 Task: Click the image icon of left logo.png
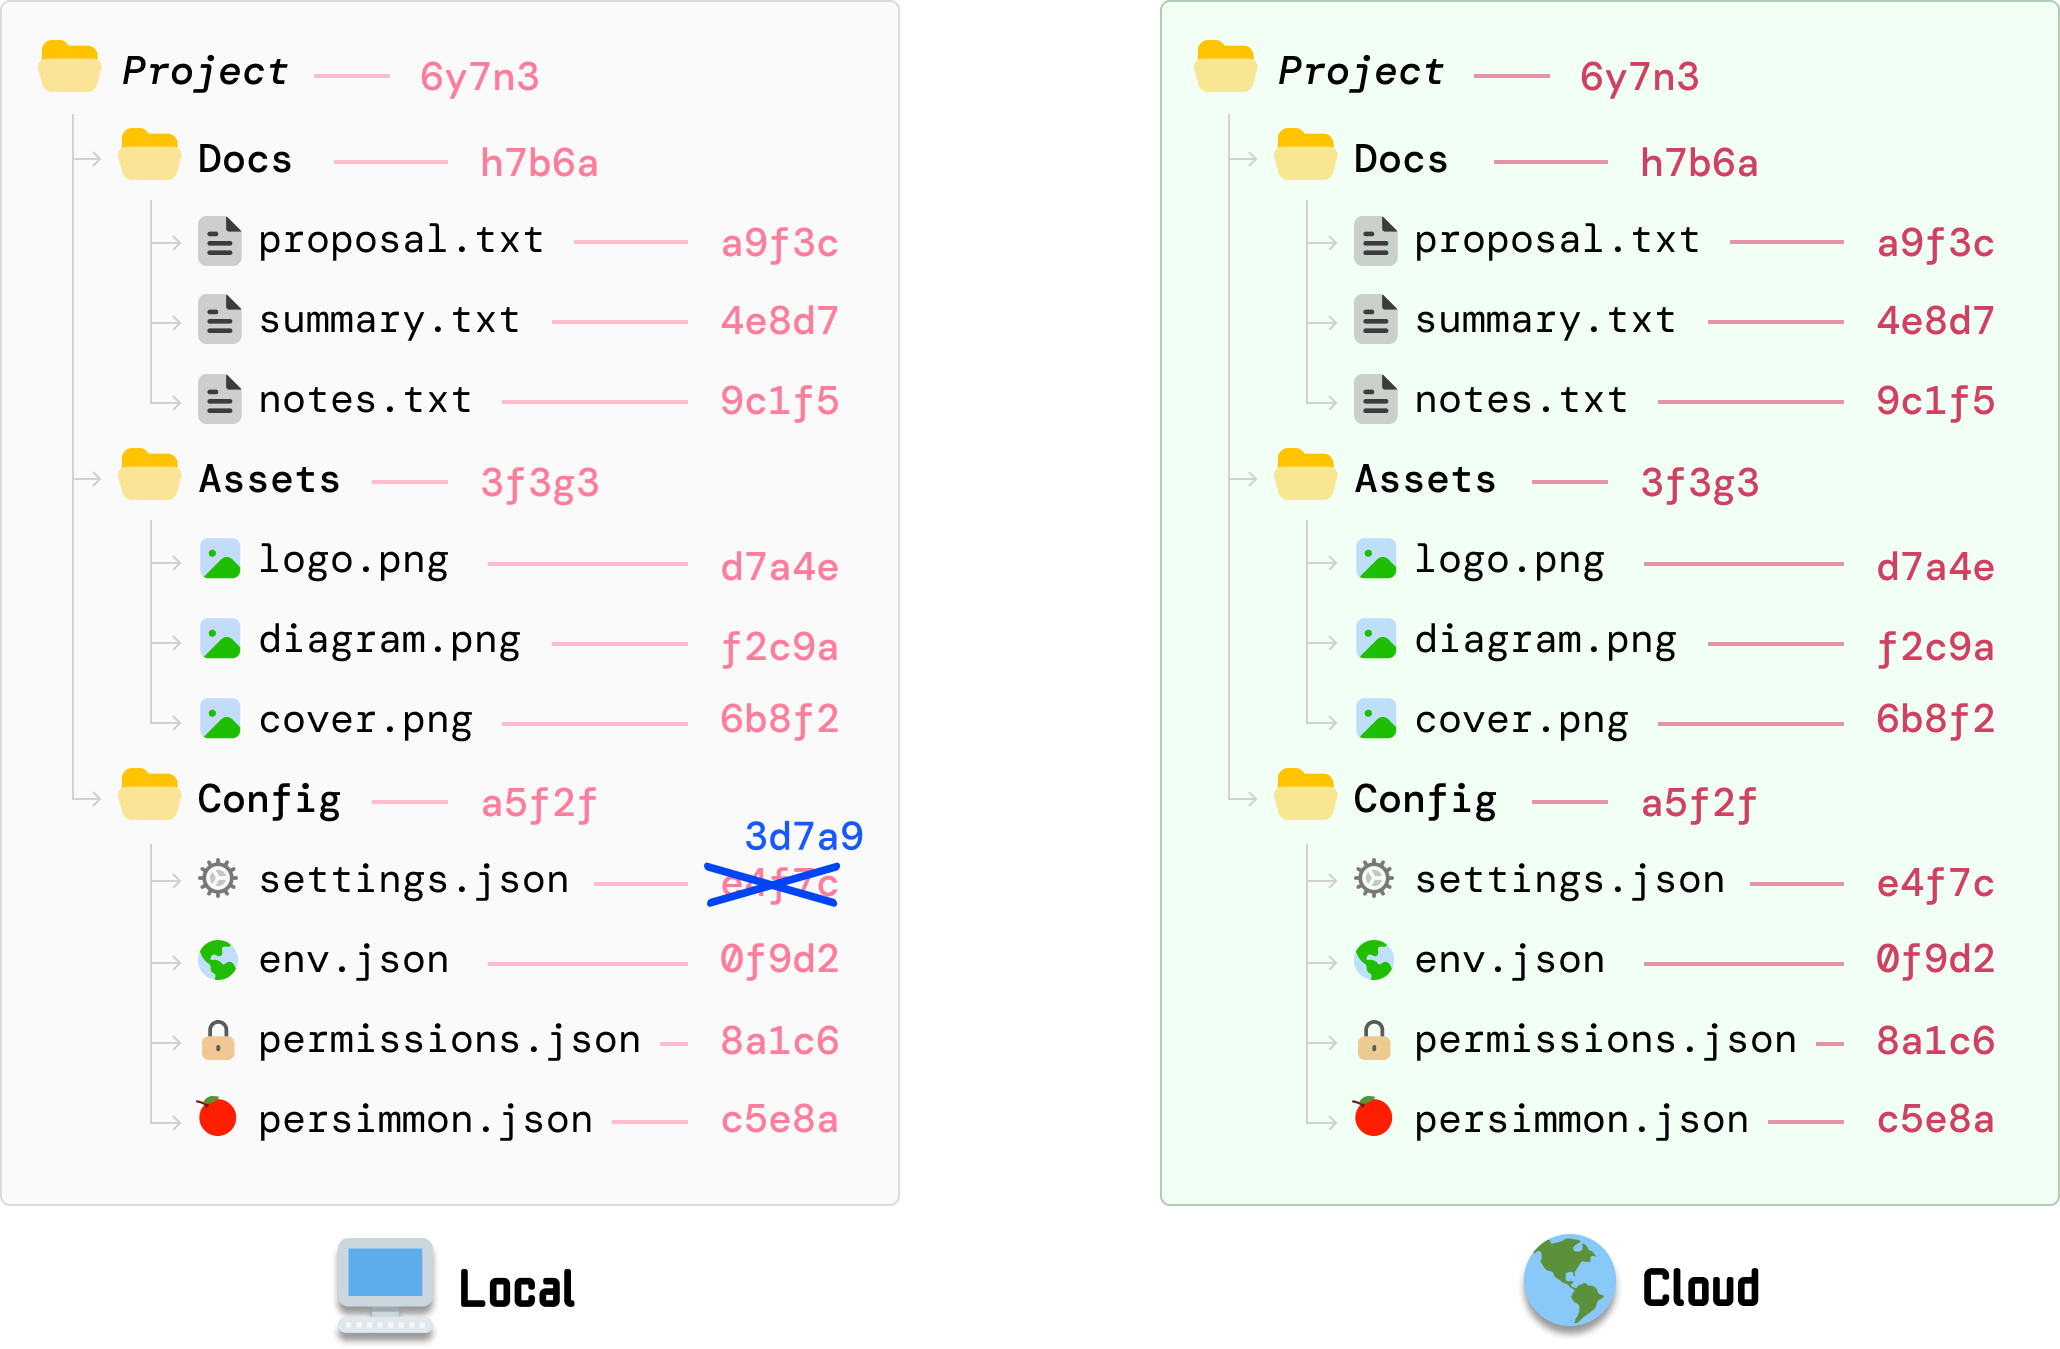pos(220,559)
